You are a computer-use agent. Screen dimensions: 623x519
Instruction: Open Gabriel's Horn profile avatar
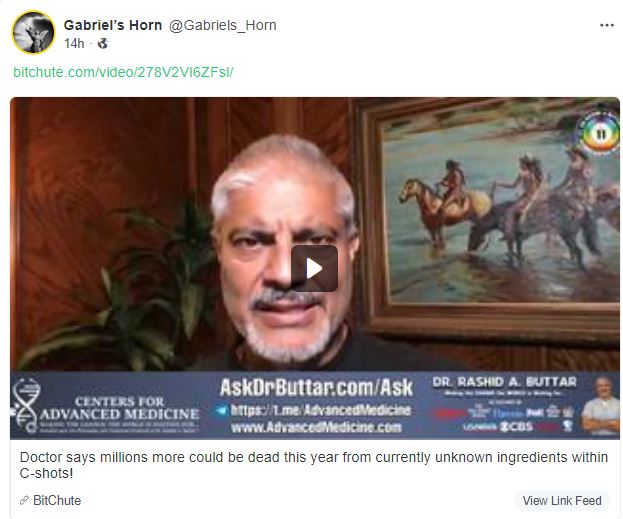click(33, 32)
